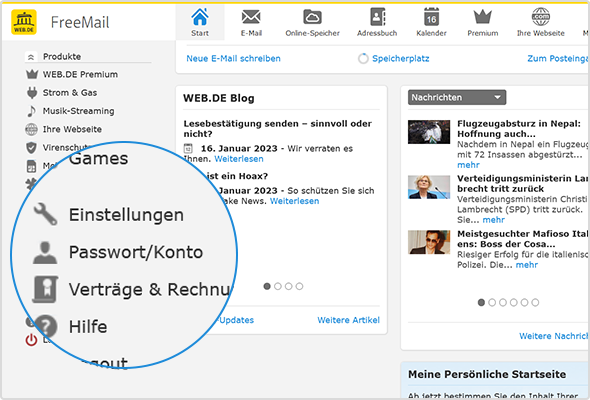The width and height of the screenshot is (590, 400).
Task: Click headline 'Lesebestätigung senden – sinnvoll oder nicht?'
Action: 278,129
